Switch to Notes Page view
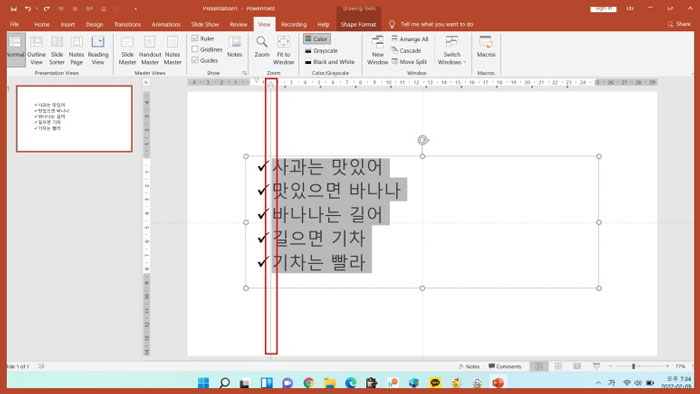The width and height of the screenshot is (700, 394). click(x=76, y=50)
